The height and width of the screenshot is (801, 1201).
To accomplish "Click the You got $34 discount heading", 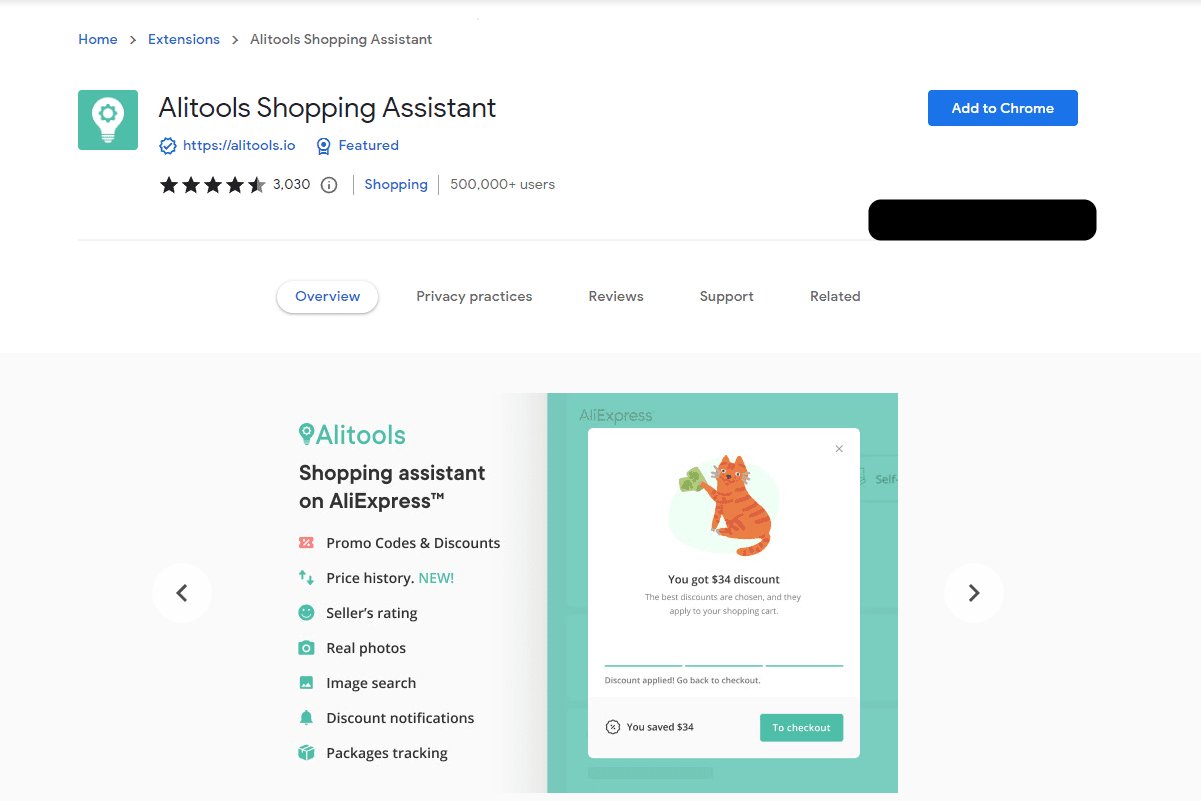I will [724, 579].
